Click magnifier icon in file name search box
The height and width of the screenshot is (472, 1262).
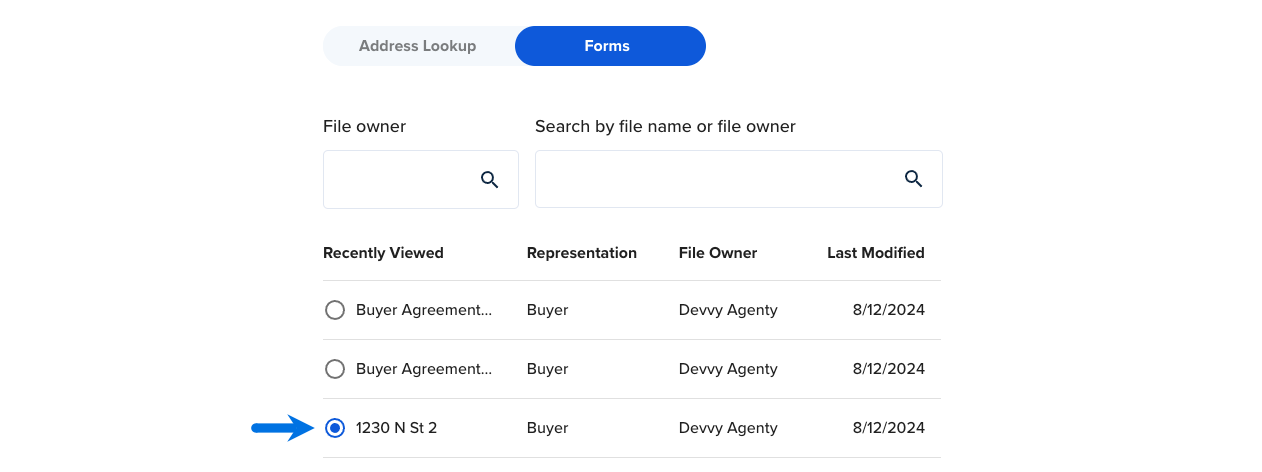pyautogui.click(x=913, y=179)
